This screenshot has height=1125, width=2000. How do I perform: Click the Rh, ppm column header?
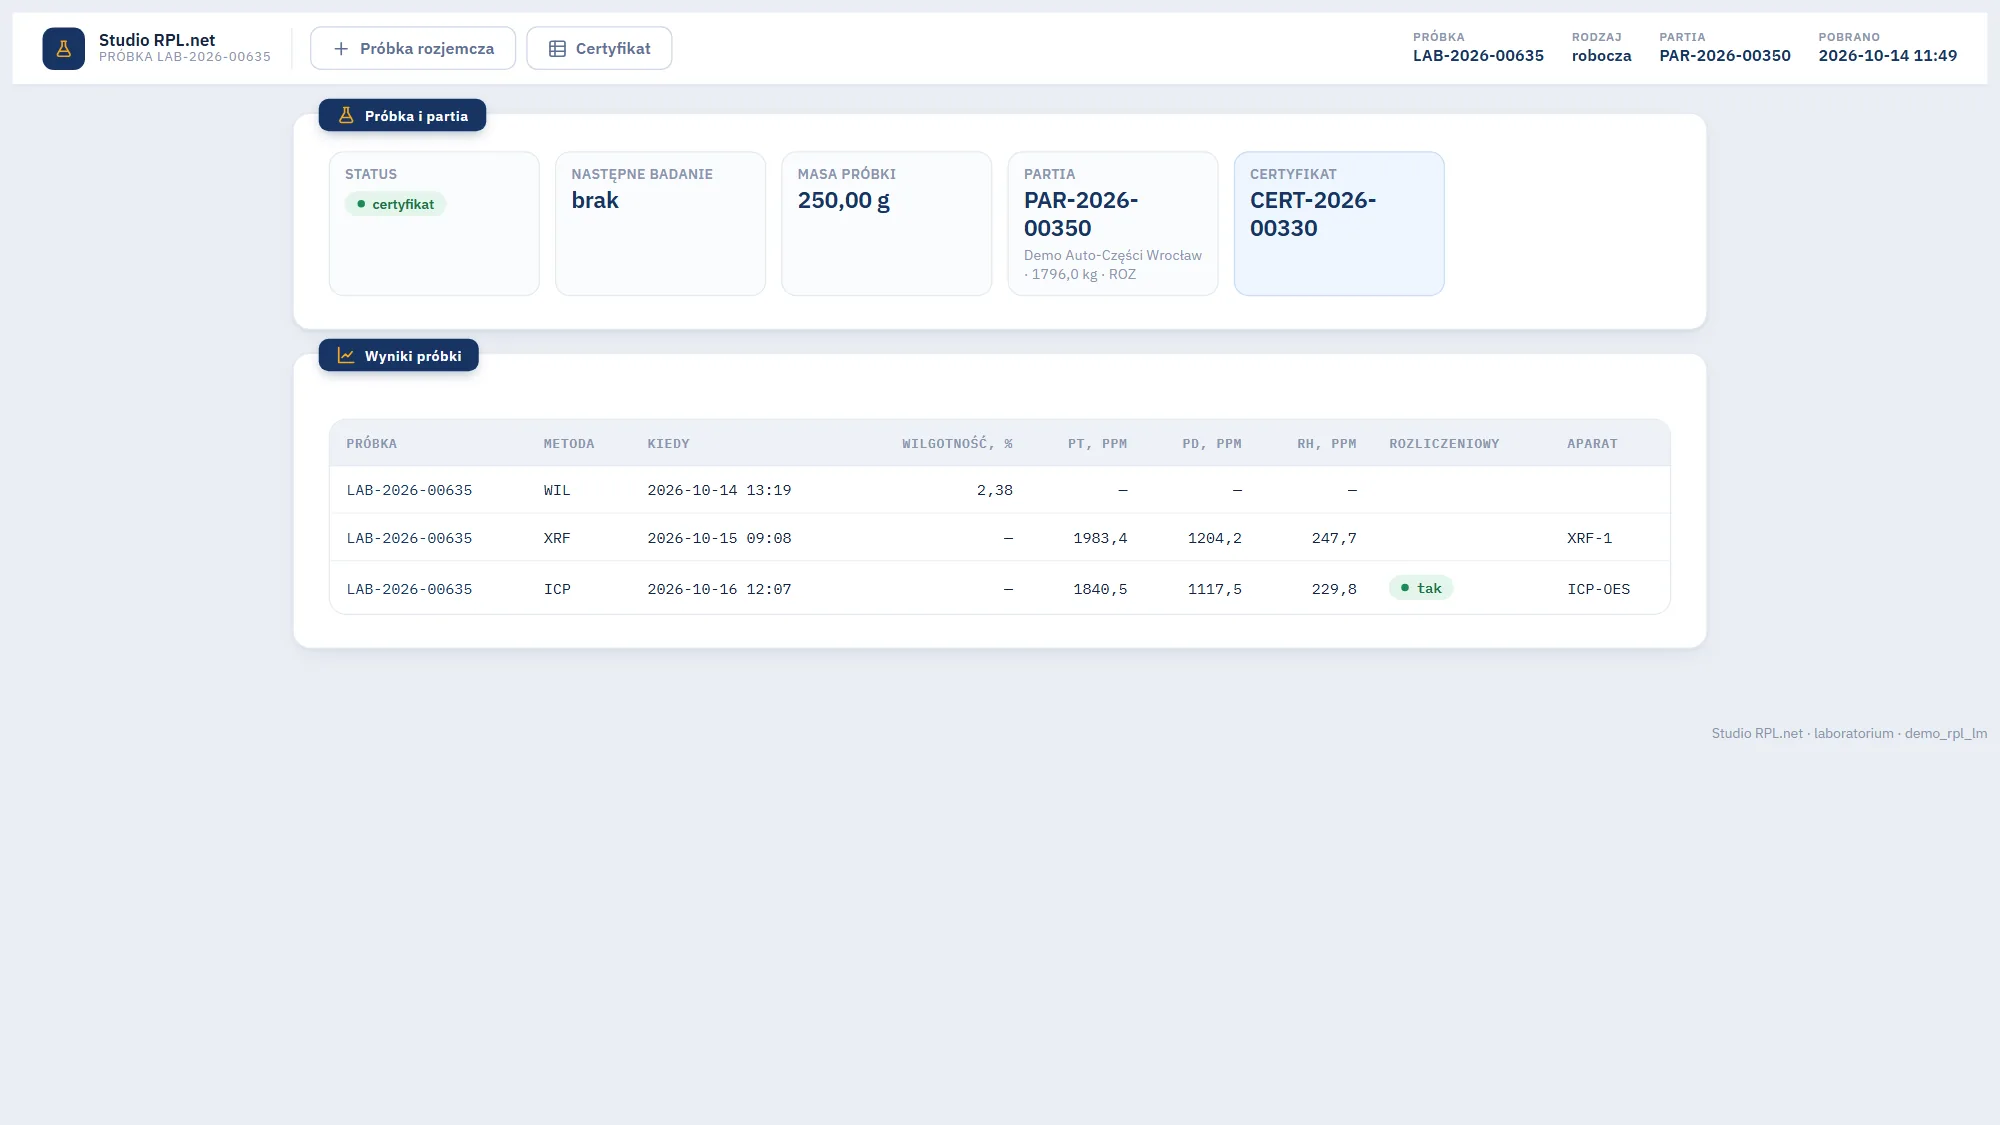click(x=1326, y=443)
